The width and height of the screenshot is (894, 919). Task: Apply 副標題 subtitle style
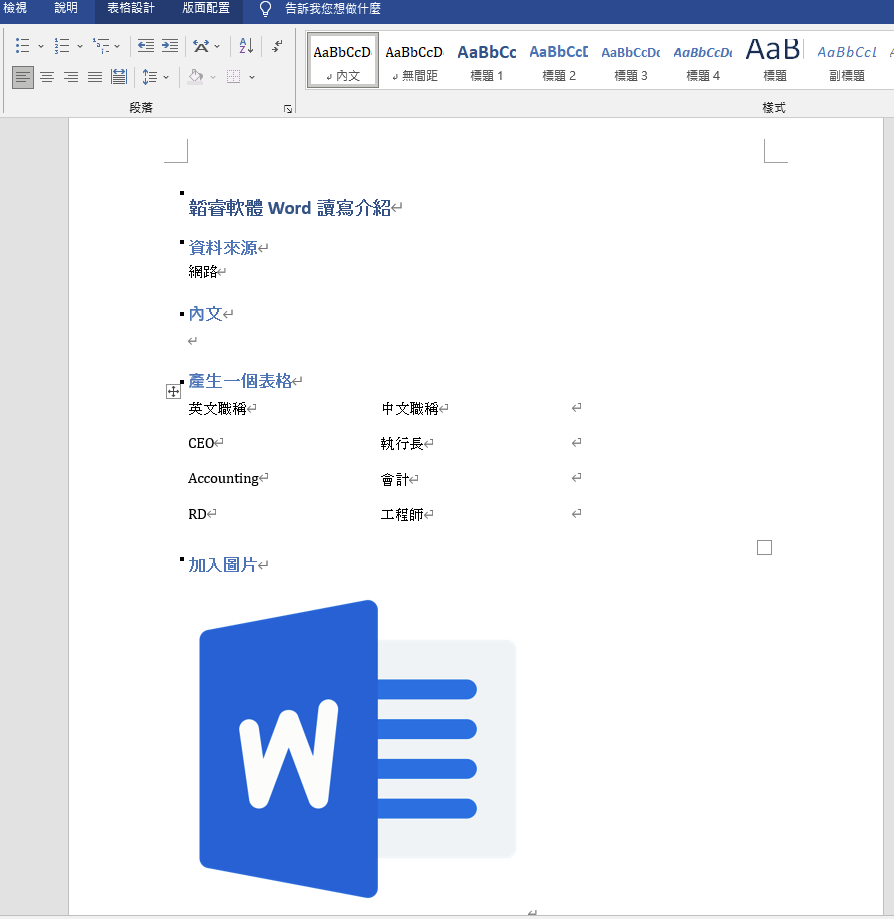847,60
